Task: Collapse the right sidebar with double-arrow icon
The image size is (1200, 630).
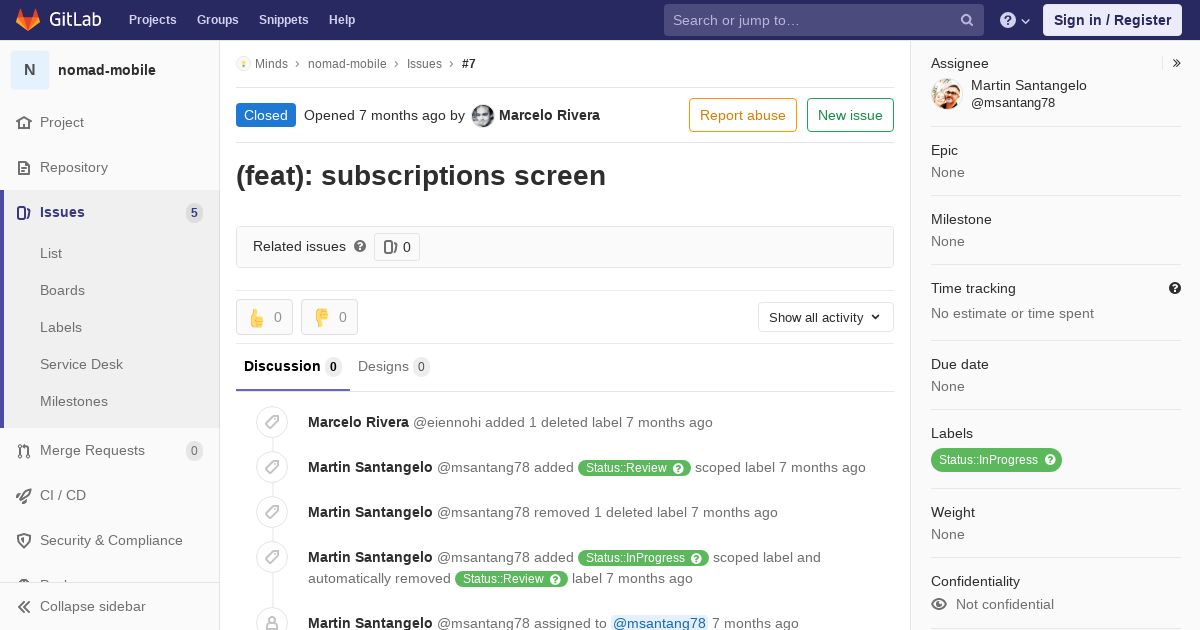Action: pyautogui.click(x=1176, y=63)
